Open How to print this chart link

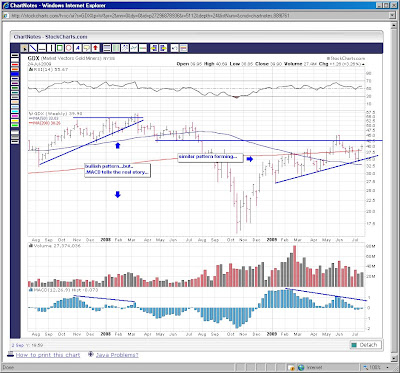(x=48, y=355)
